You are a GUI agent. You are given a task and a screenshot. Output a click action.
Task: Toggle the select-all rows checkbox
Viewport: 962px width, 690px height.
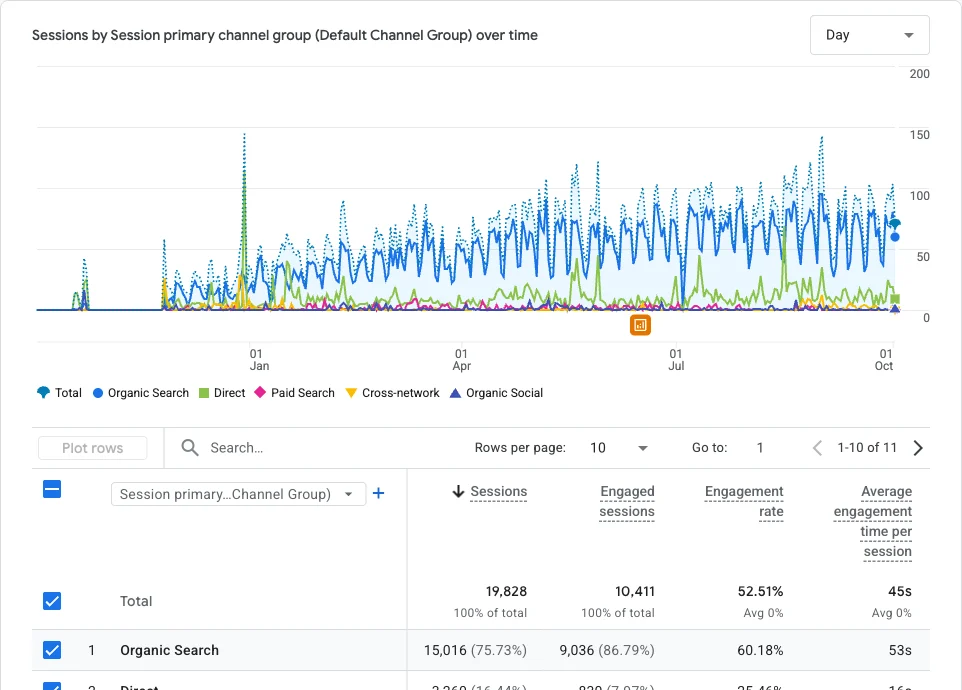tap(52, 489)
